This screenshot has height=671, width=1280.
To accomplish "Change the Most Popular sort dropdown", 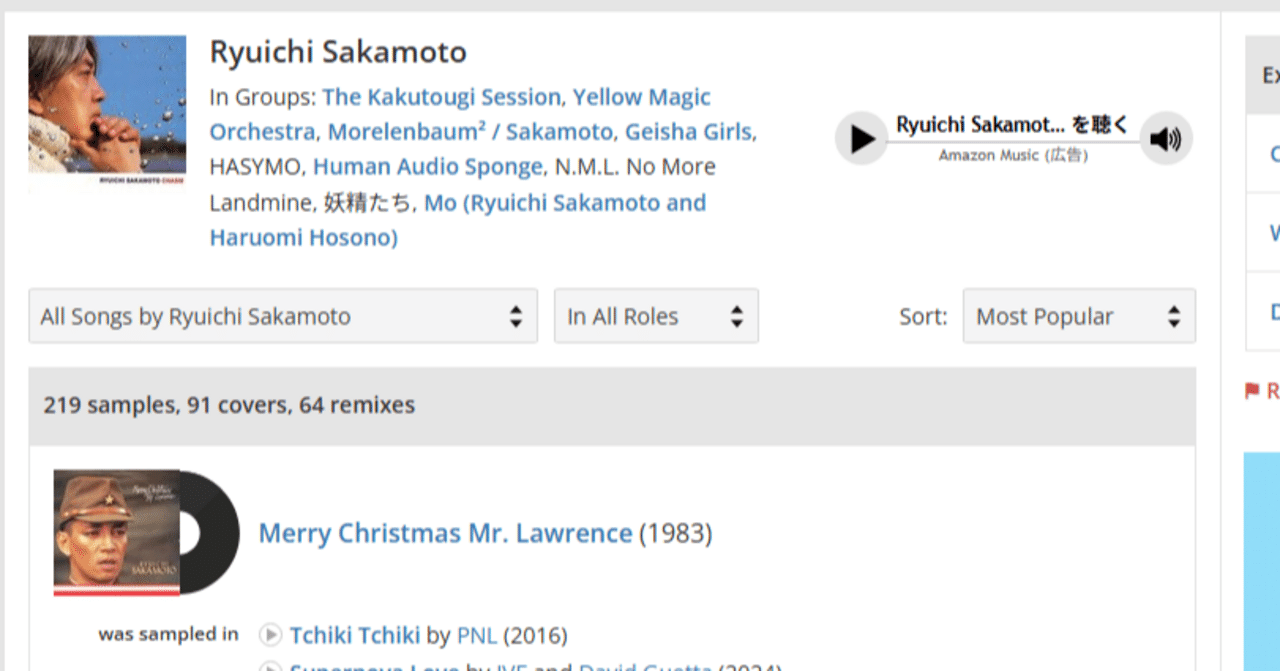I will pos(1078,316).
